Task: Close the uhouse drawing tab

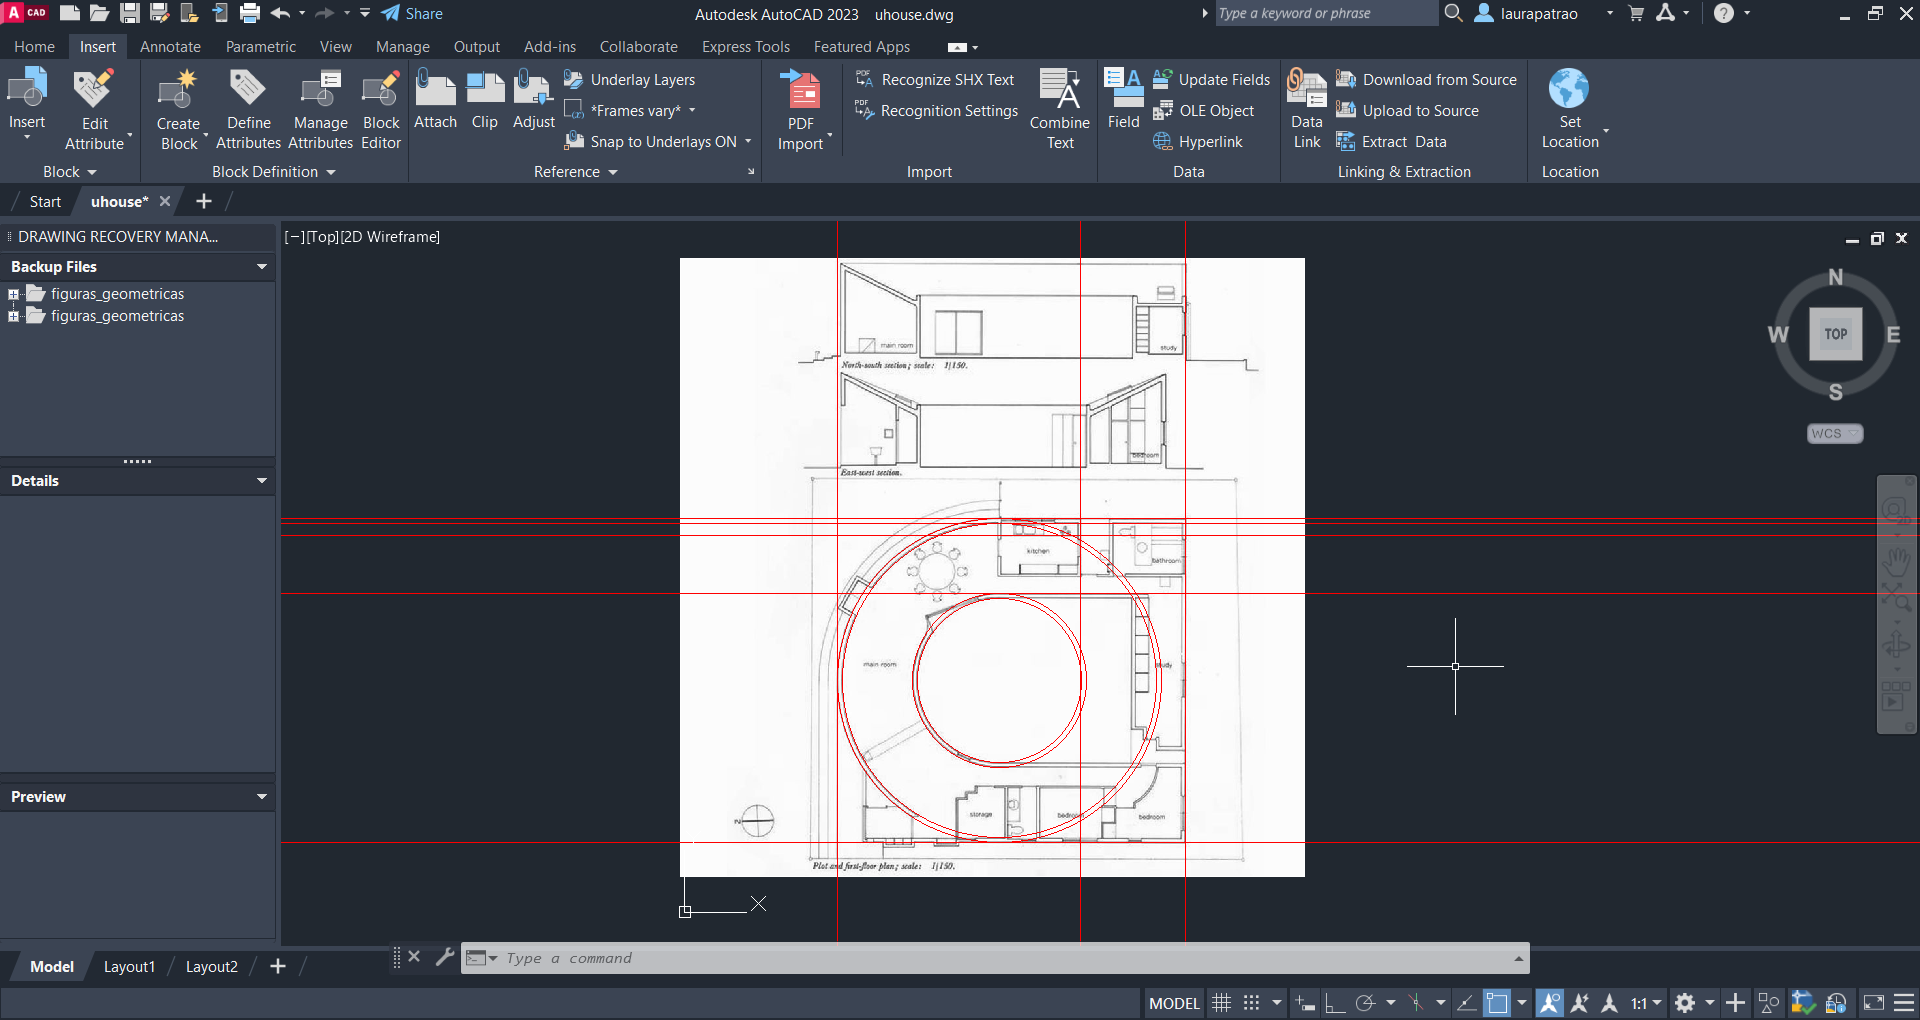Action: pyautogui.click(x=165, y=201)
